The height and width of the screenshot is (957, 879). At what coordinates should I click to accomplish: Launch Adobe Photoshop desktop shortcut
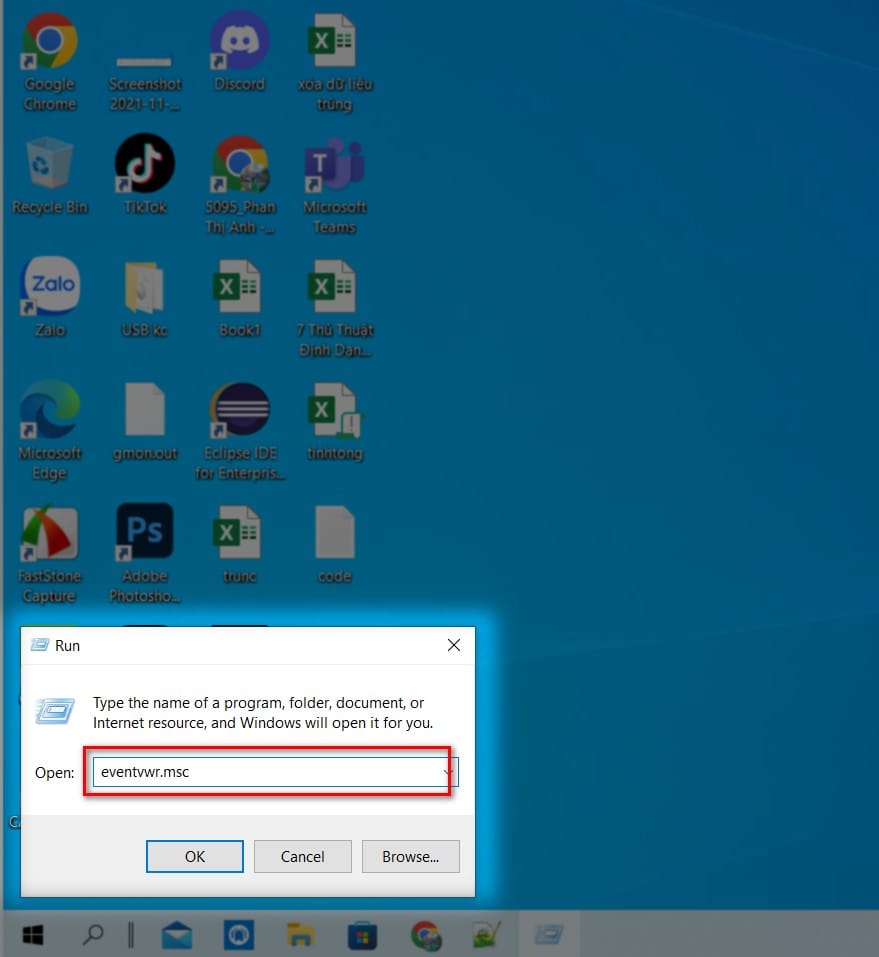[145, 553]
